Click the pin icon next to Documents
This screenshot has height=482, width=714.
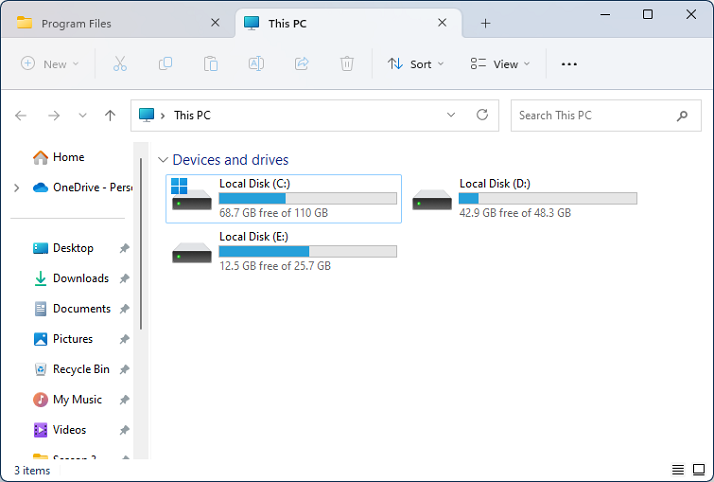(x=124, y=309)
